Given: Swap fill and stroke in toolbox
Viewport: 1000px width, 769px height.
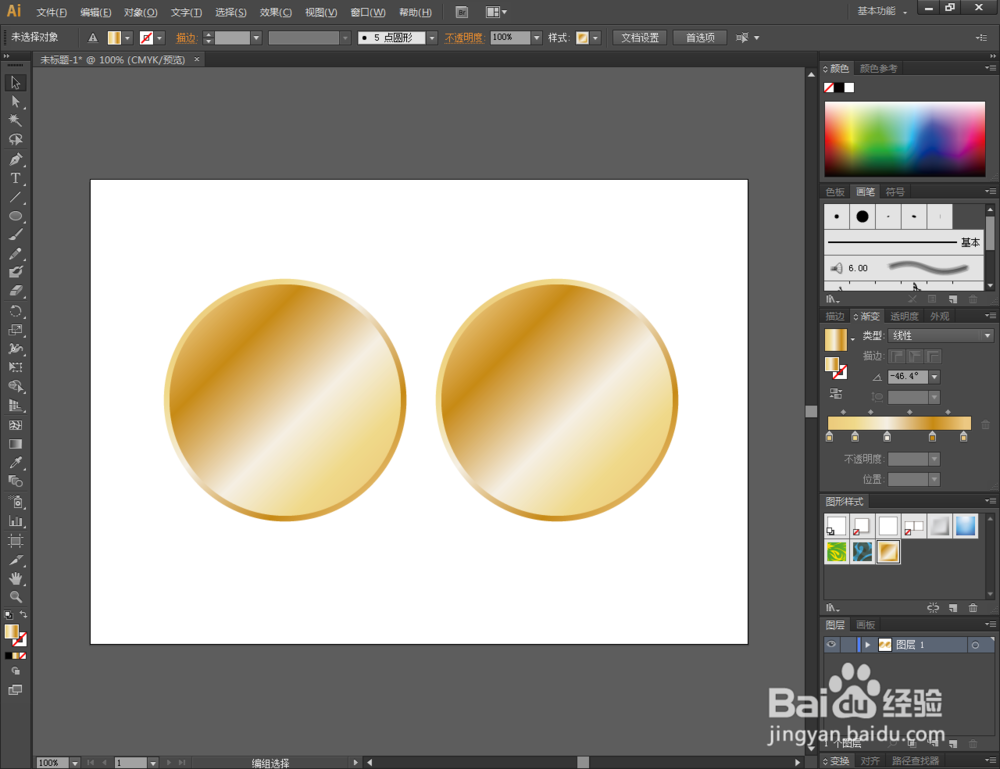Looking at the screenshot, I should [24, 614].
